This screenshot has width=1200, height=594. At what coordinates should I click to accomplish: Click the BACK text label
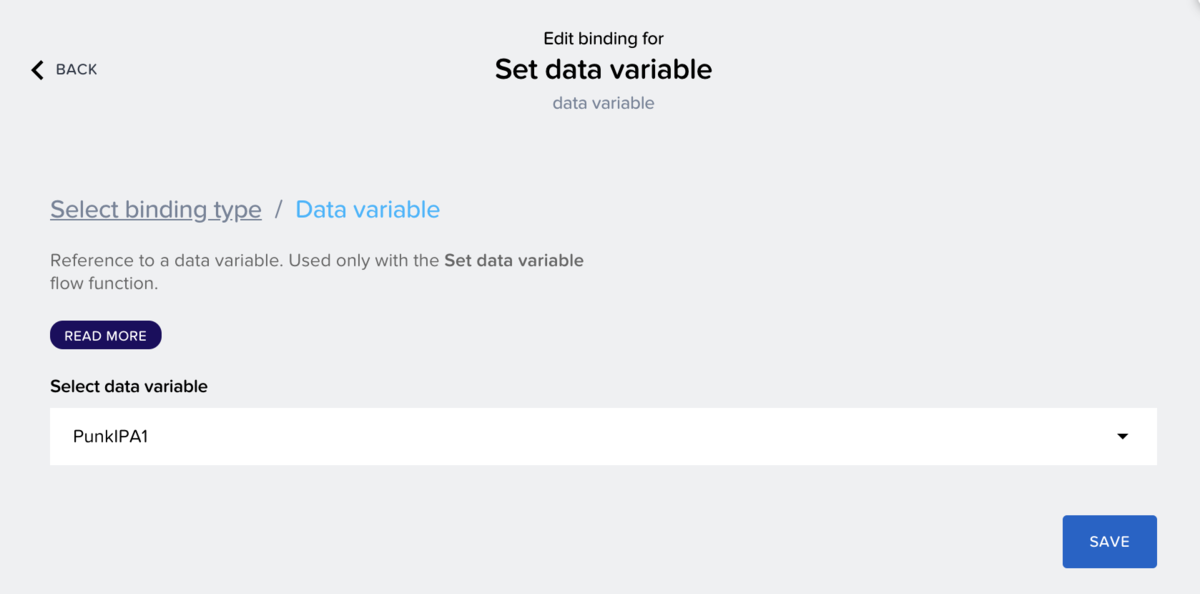76,70
